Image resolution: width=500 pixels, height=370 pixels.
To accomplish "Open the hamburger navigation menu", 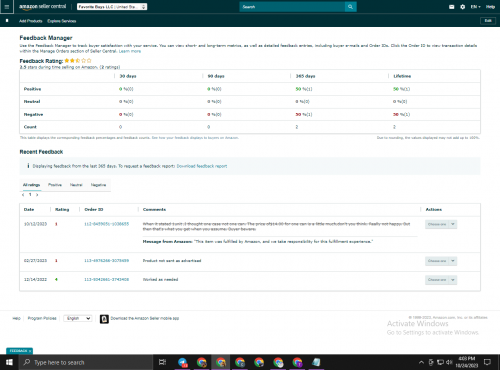I will coord(7,7).
